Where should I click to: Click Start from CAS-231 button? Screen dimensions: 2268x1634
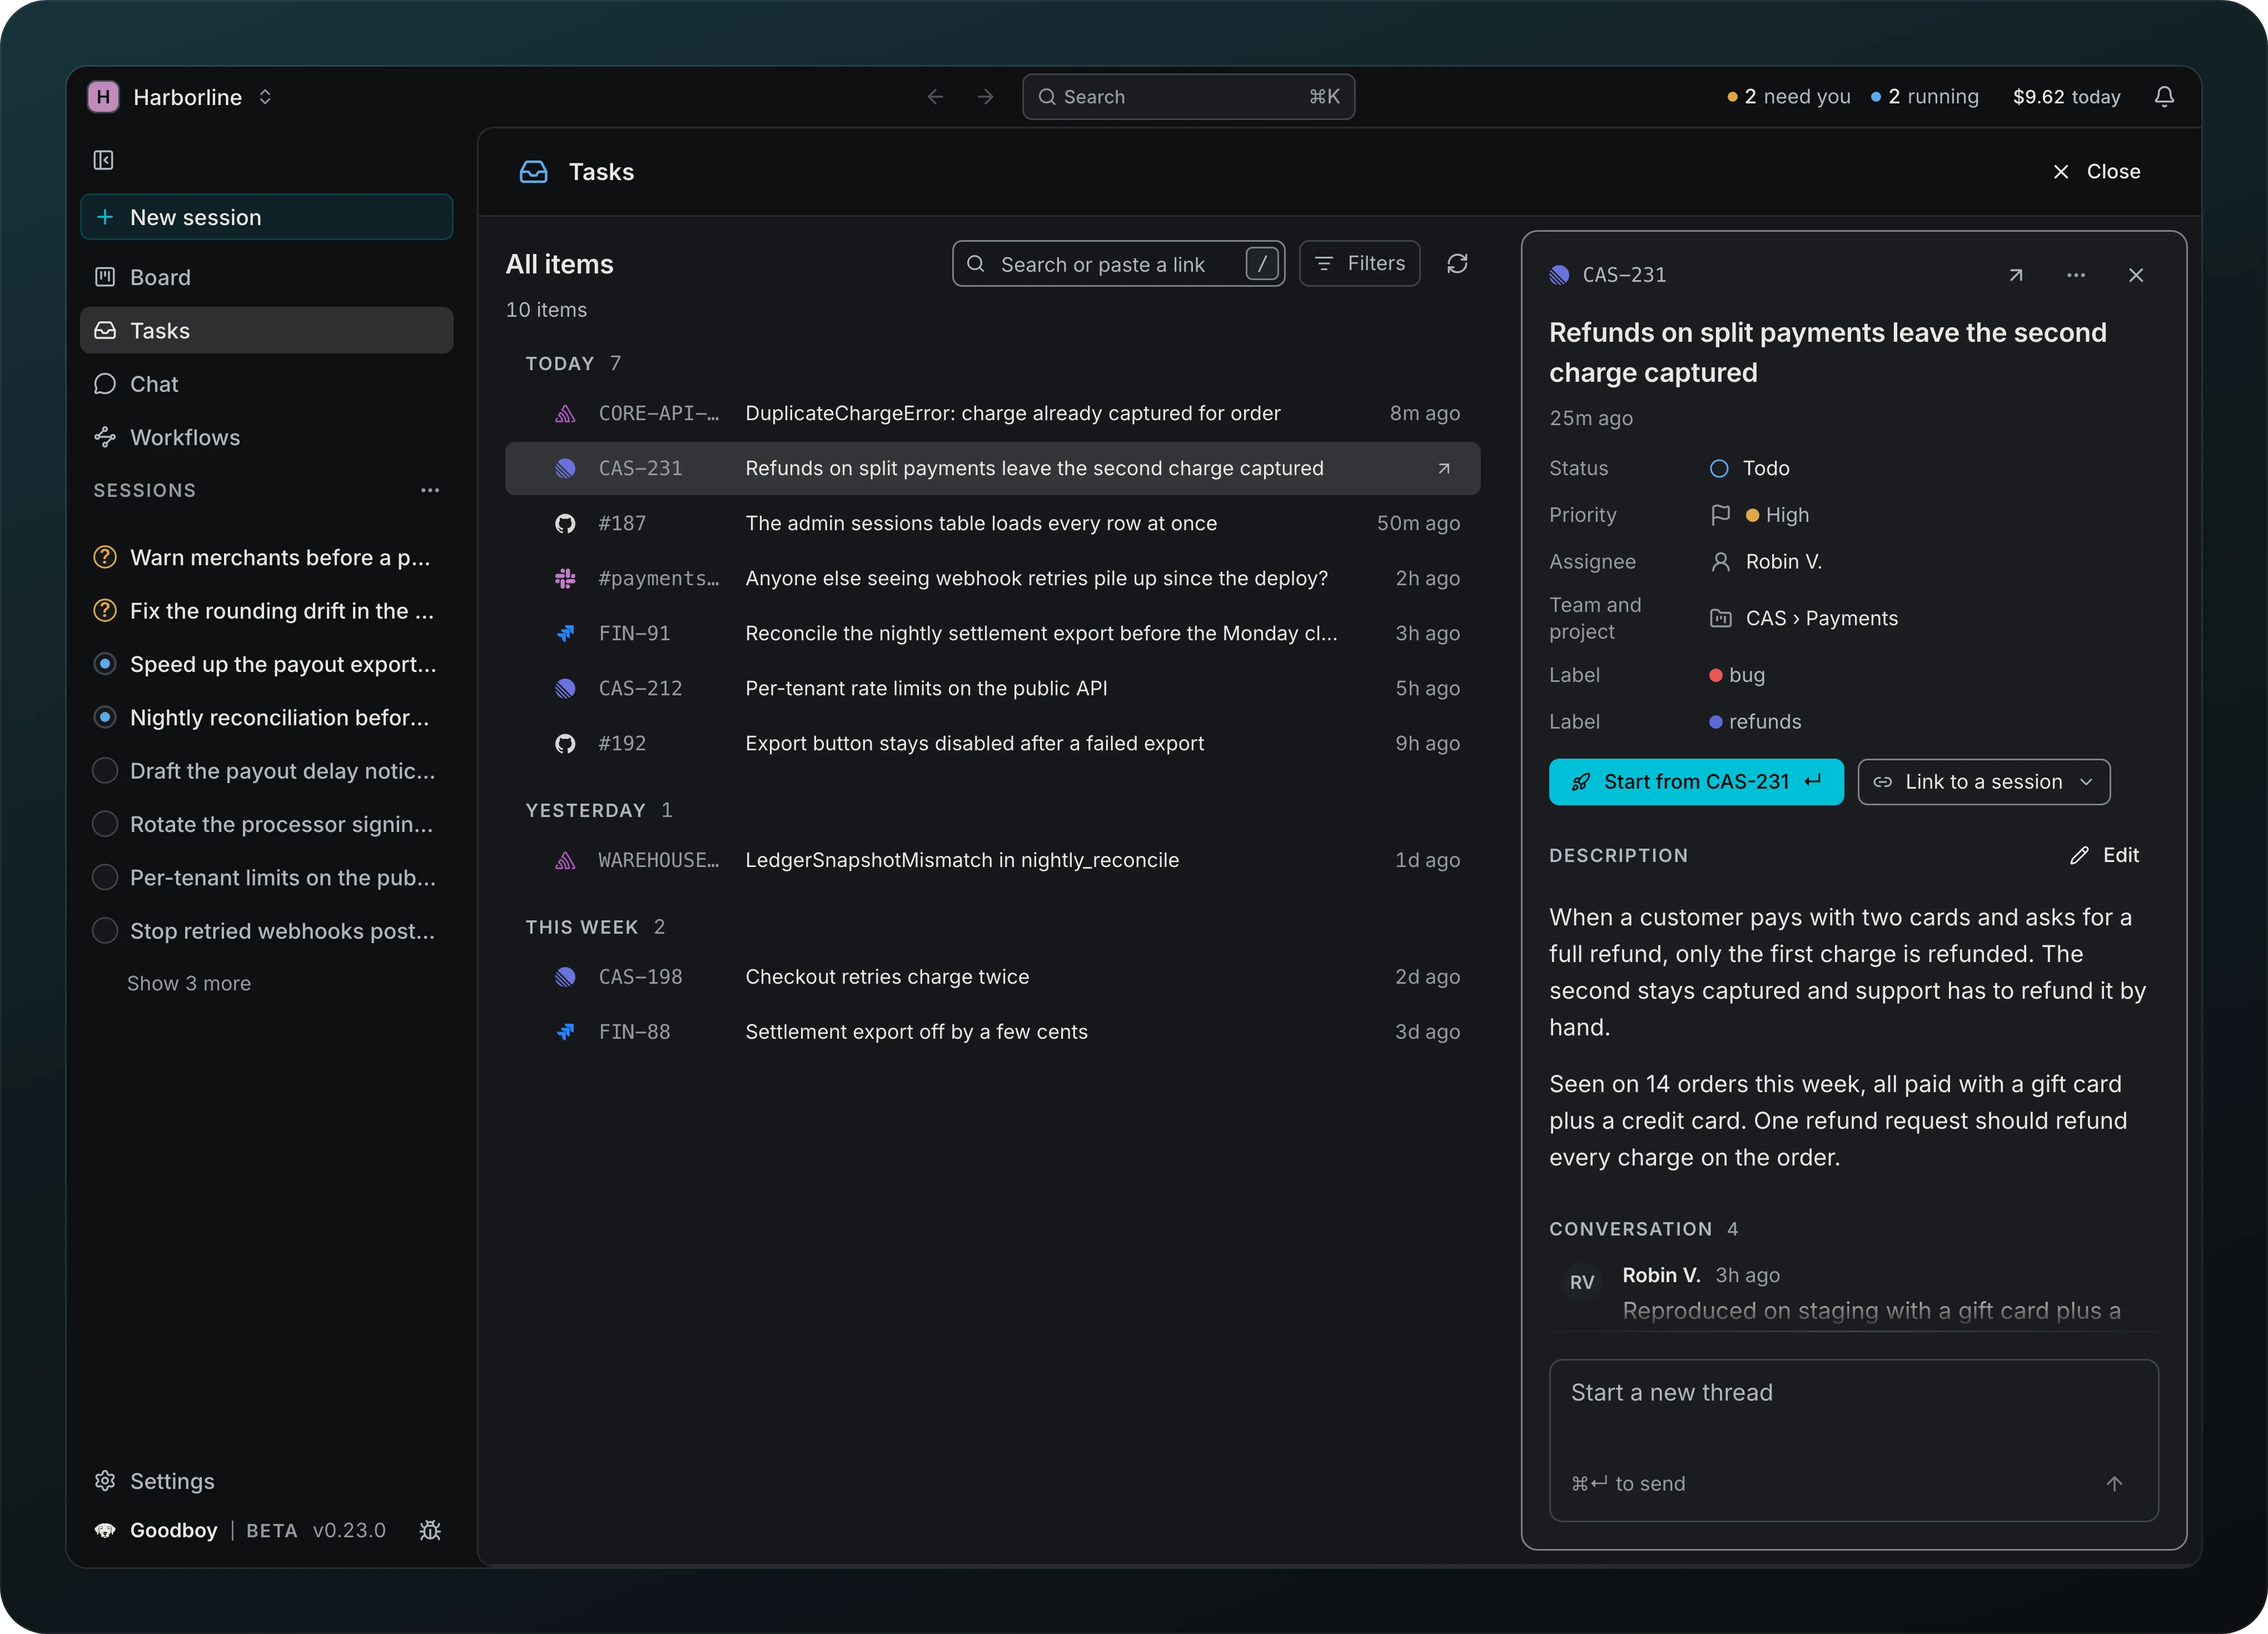click(x=1696, y=782)
